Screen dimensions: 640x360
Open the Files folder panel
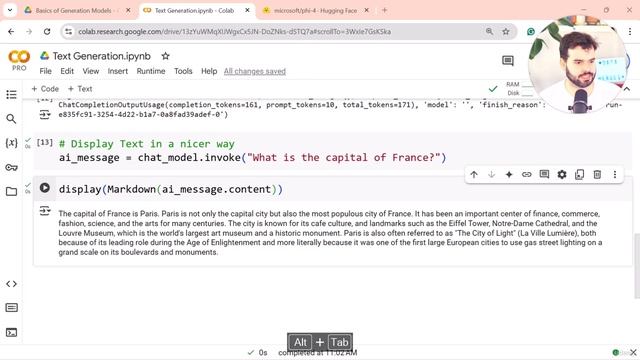(11, 191)
